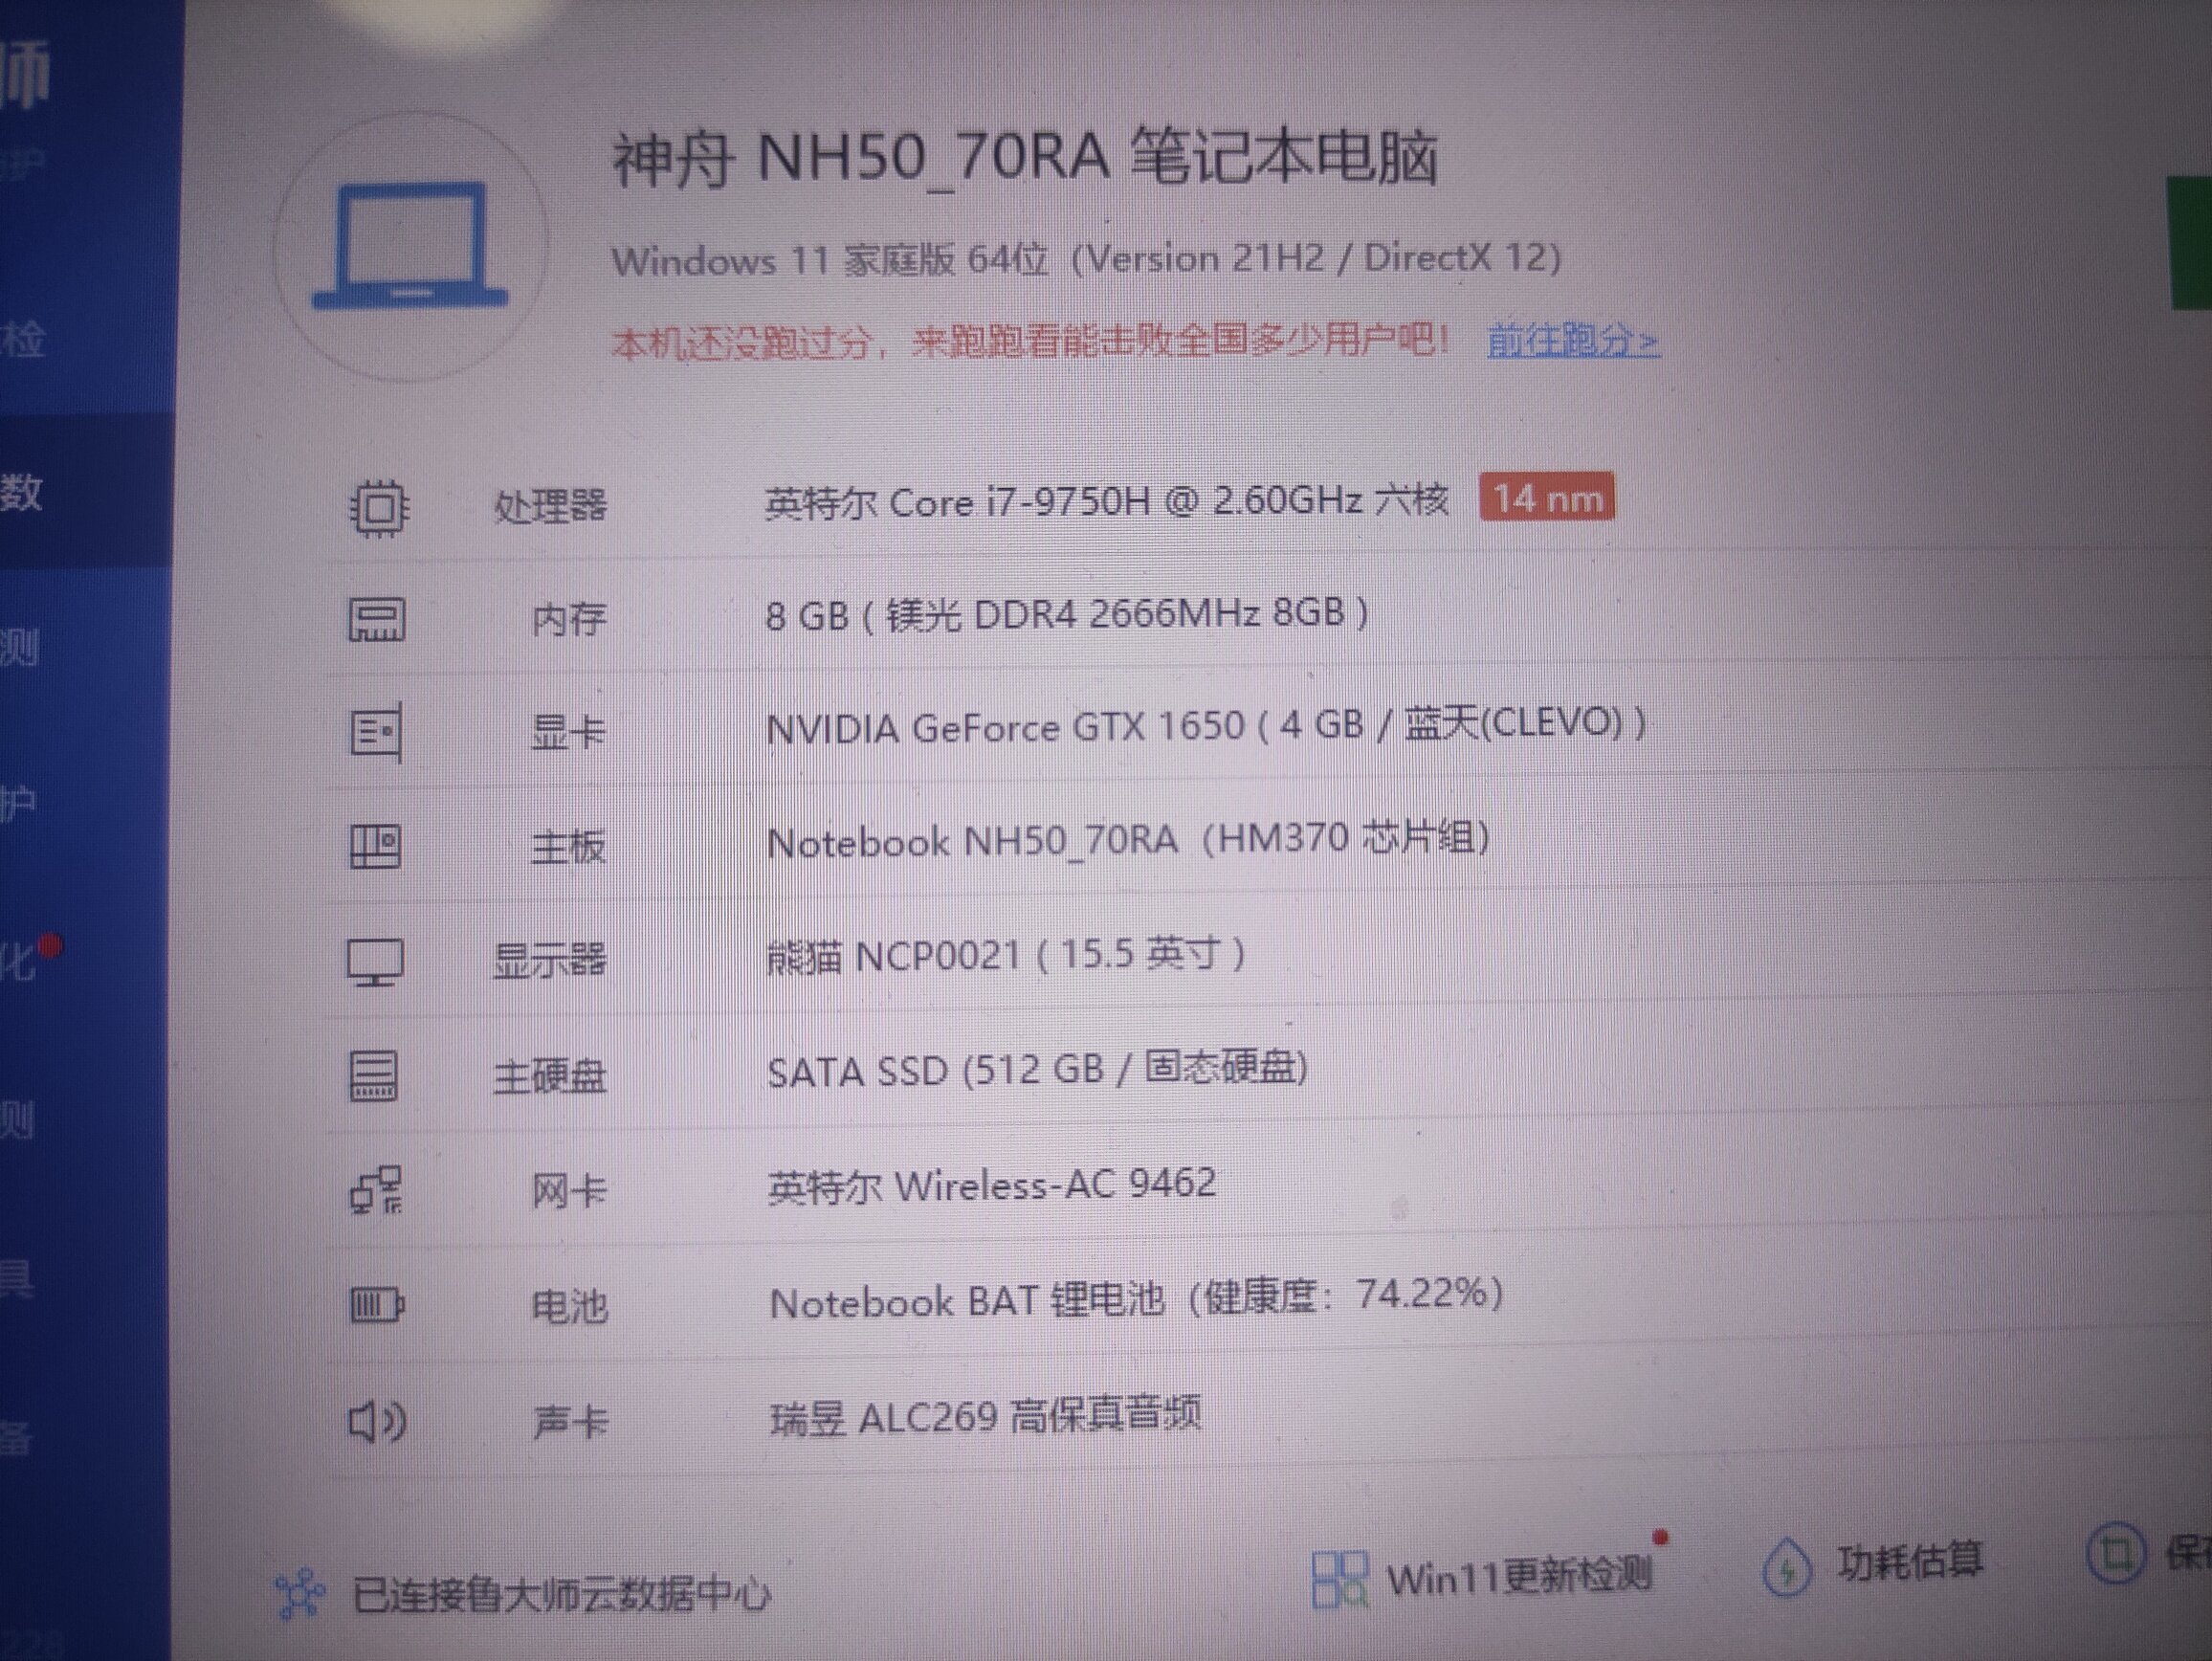Open the 前往跑分 benchmark link
Image resolution: width=2212 pixels, height=1661 pixels.
[1573, 341]
